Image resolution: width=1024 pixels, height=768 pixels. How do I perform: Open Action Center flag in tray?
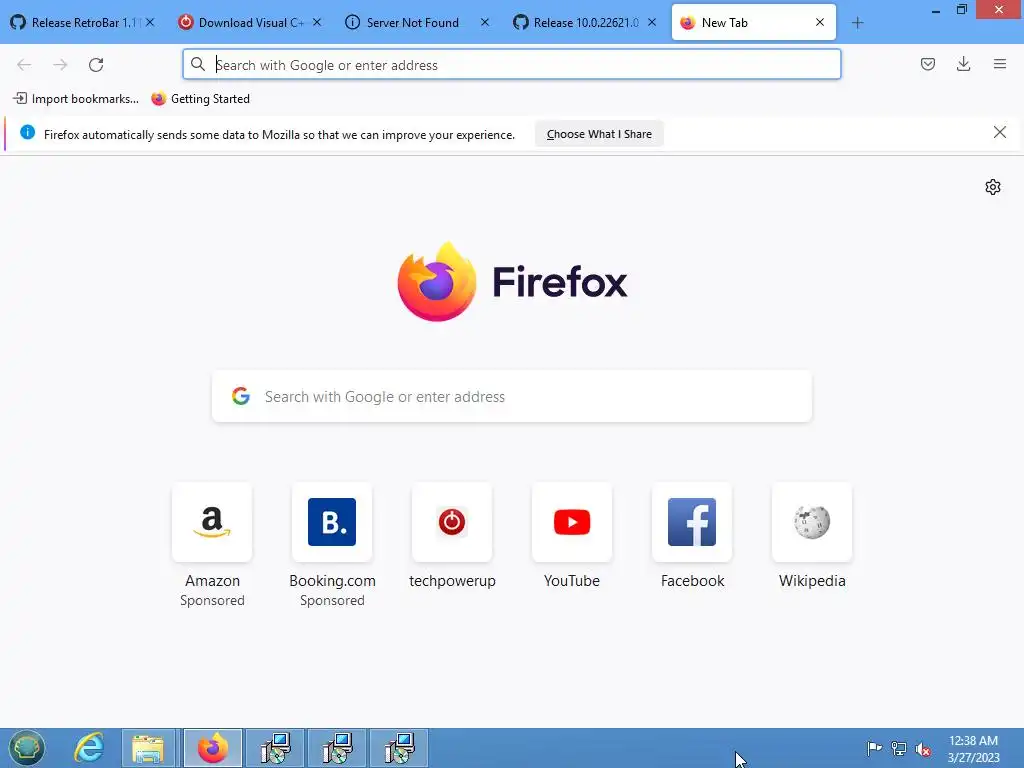pos(874,748)
